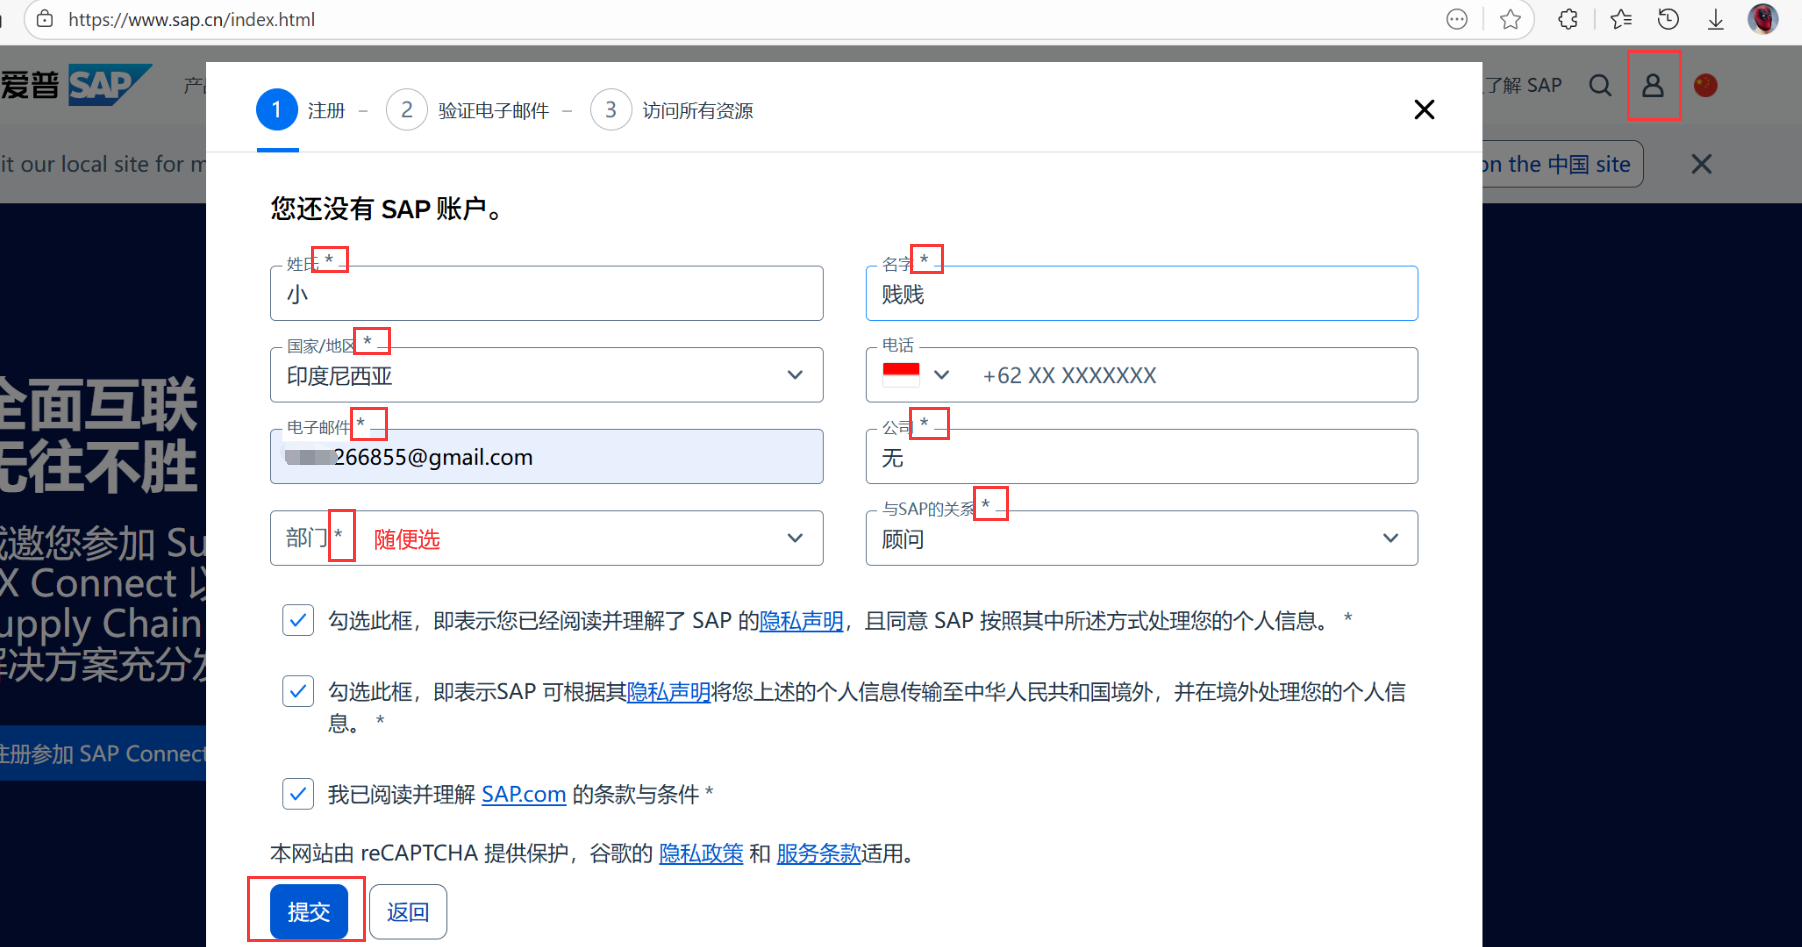1802x947 pixels.
Task: Toggle the cross-border data transfer checkbox
Action: coord(298,691)
